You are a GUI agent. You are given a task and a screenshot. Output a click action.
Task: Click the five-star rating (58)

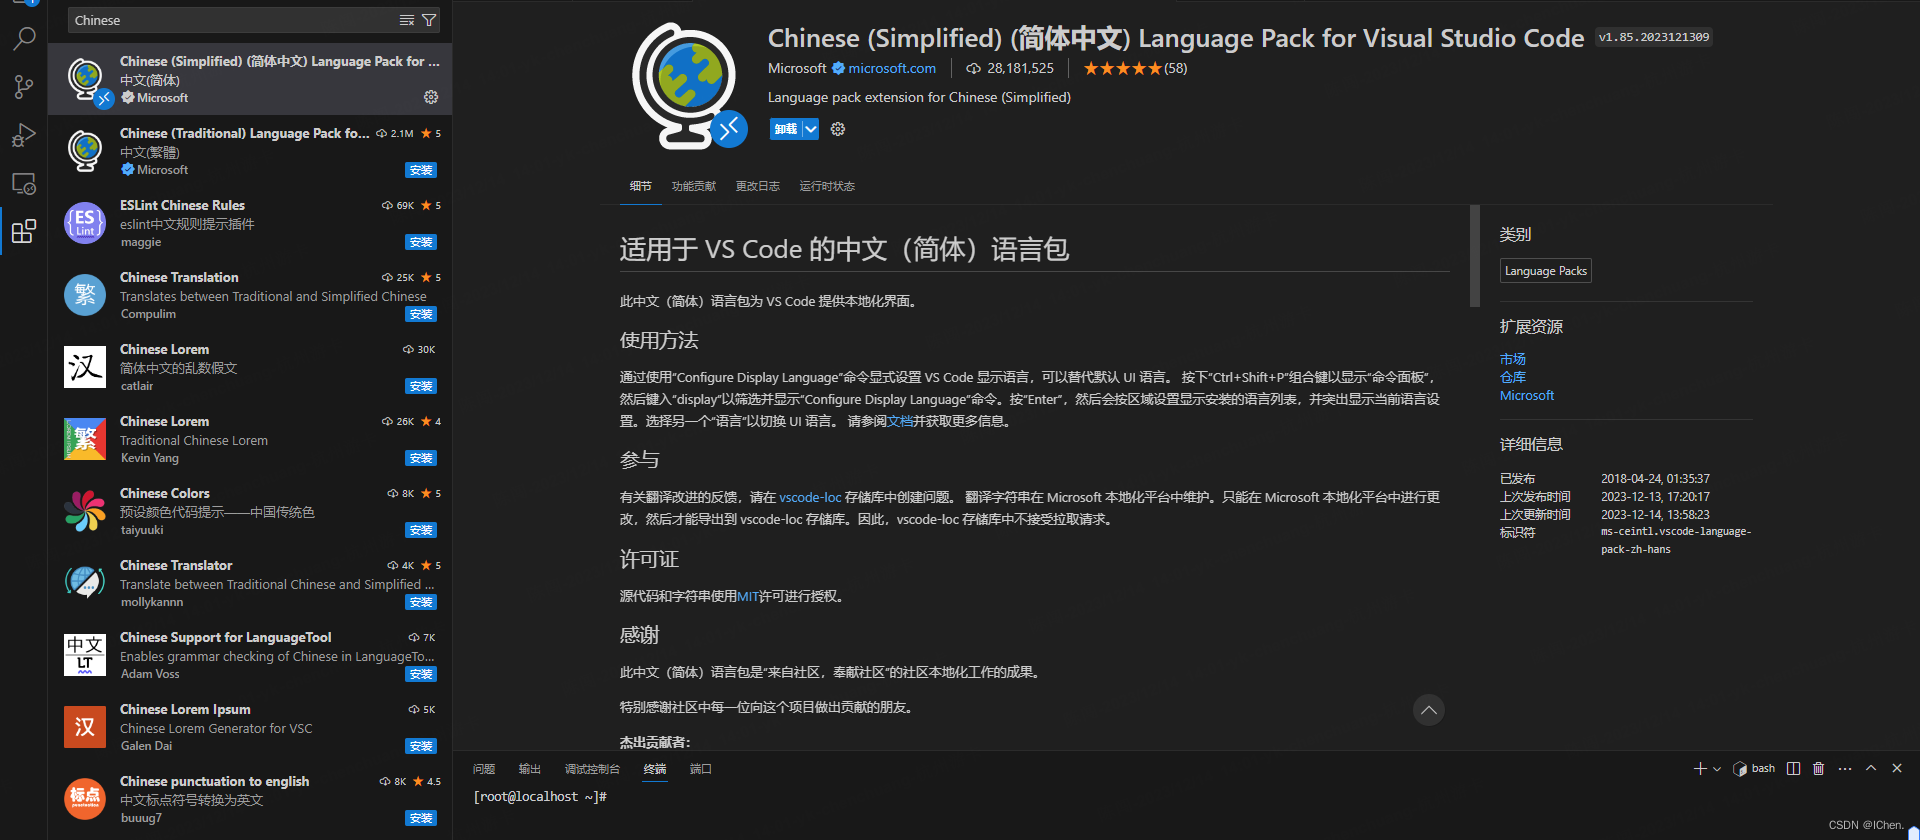[x=1135, y=68]
